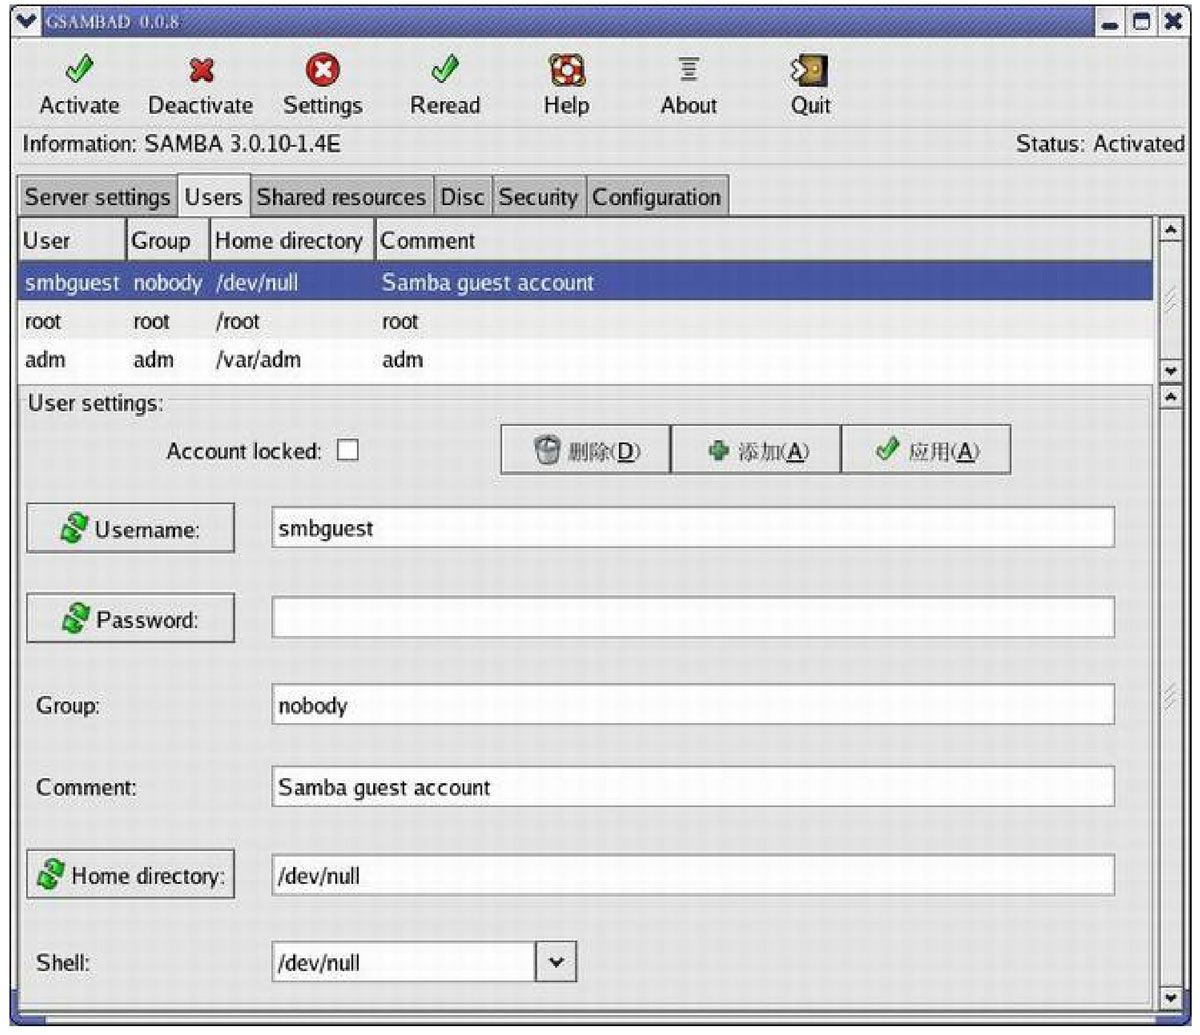Click the user list scrollbar down arrow

1168,371
